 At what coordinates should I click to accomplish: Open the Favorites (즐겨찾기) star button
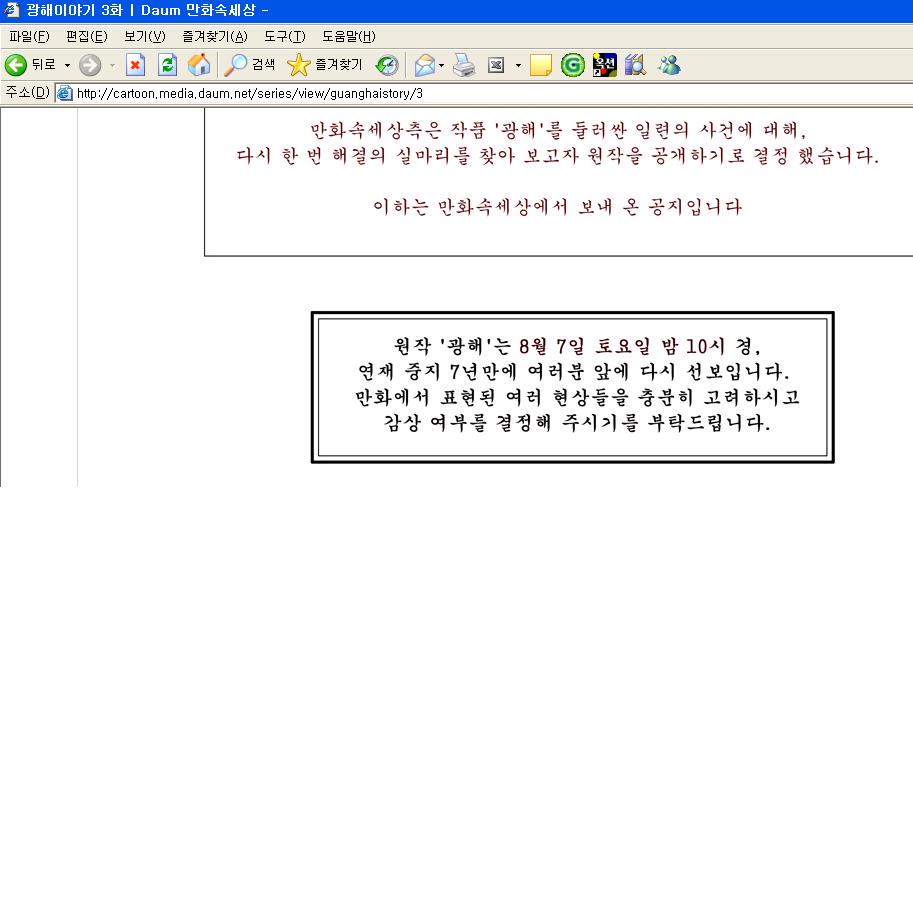325,65
